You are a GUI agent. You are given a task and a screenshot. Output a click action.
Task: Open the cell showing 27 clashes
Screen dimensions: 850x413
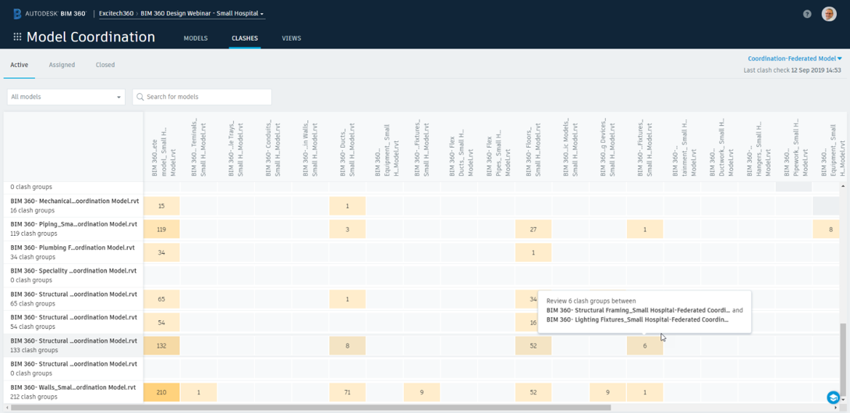point(533,229)
